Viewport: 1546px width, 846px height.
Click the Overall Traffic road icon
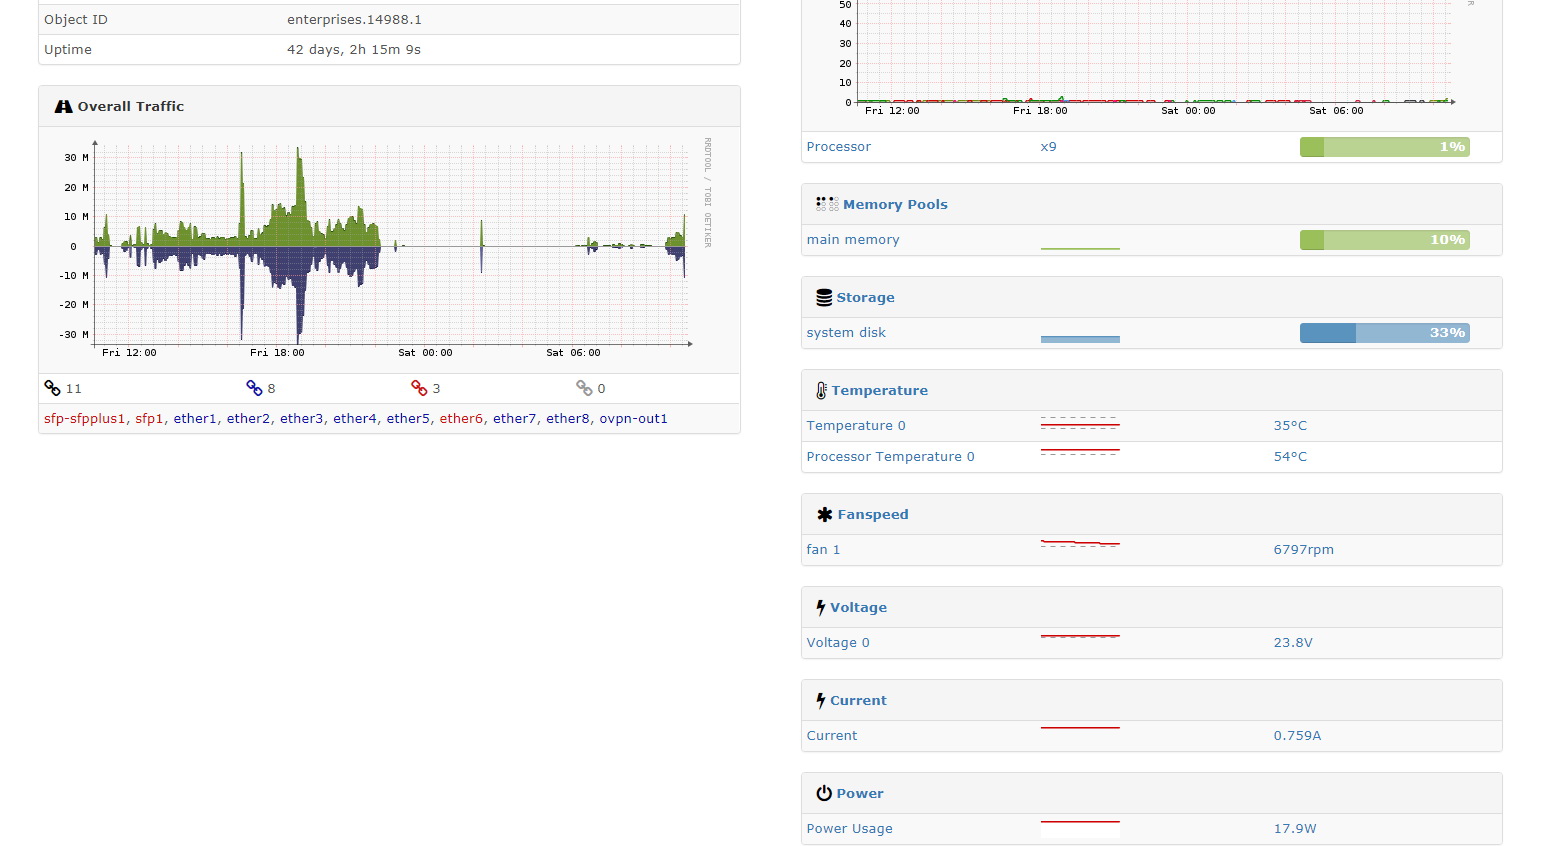(63, 106)
